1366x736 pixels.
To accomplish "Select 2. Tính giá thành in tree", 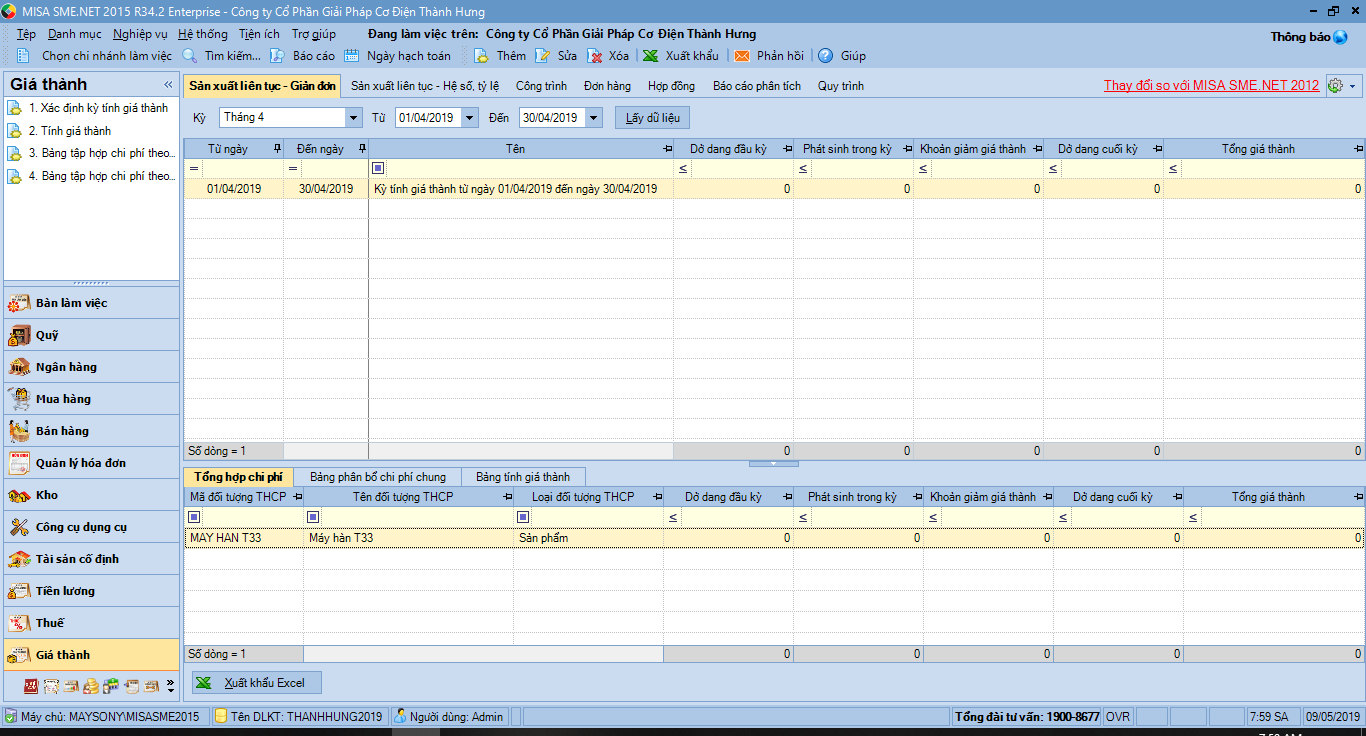I will pos(69,131).
